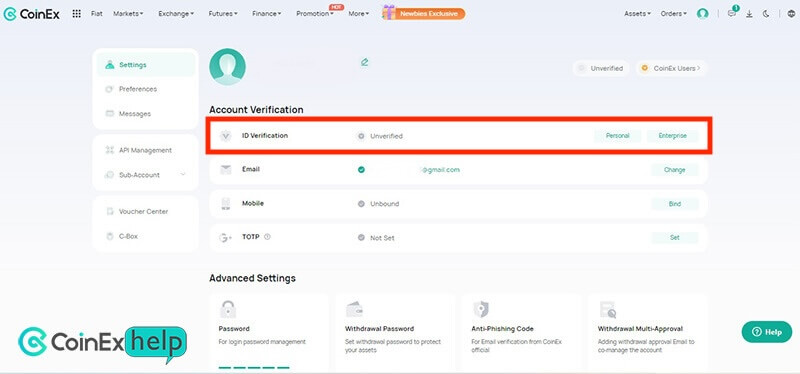Click Change button for Email
800x374 pixels.
[674, 170]
